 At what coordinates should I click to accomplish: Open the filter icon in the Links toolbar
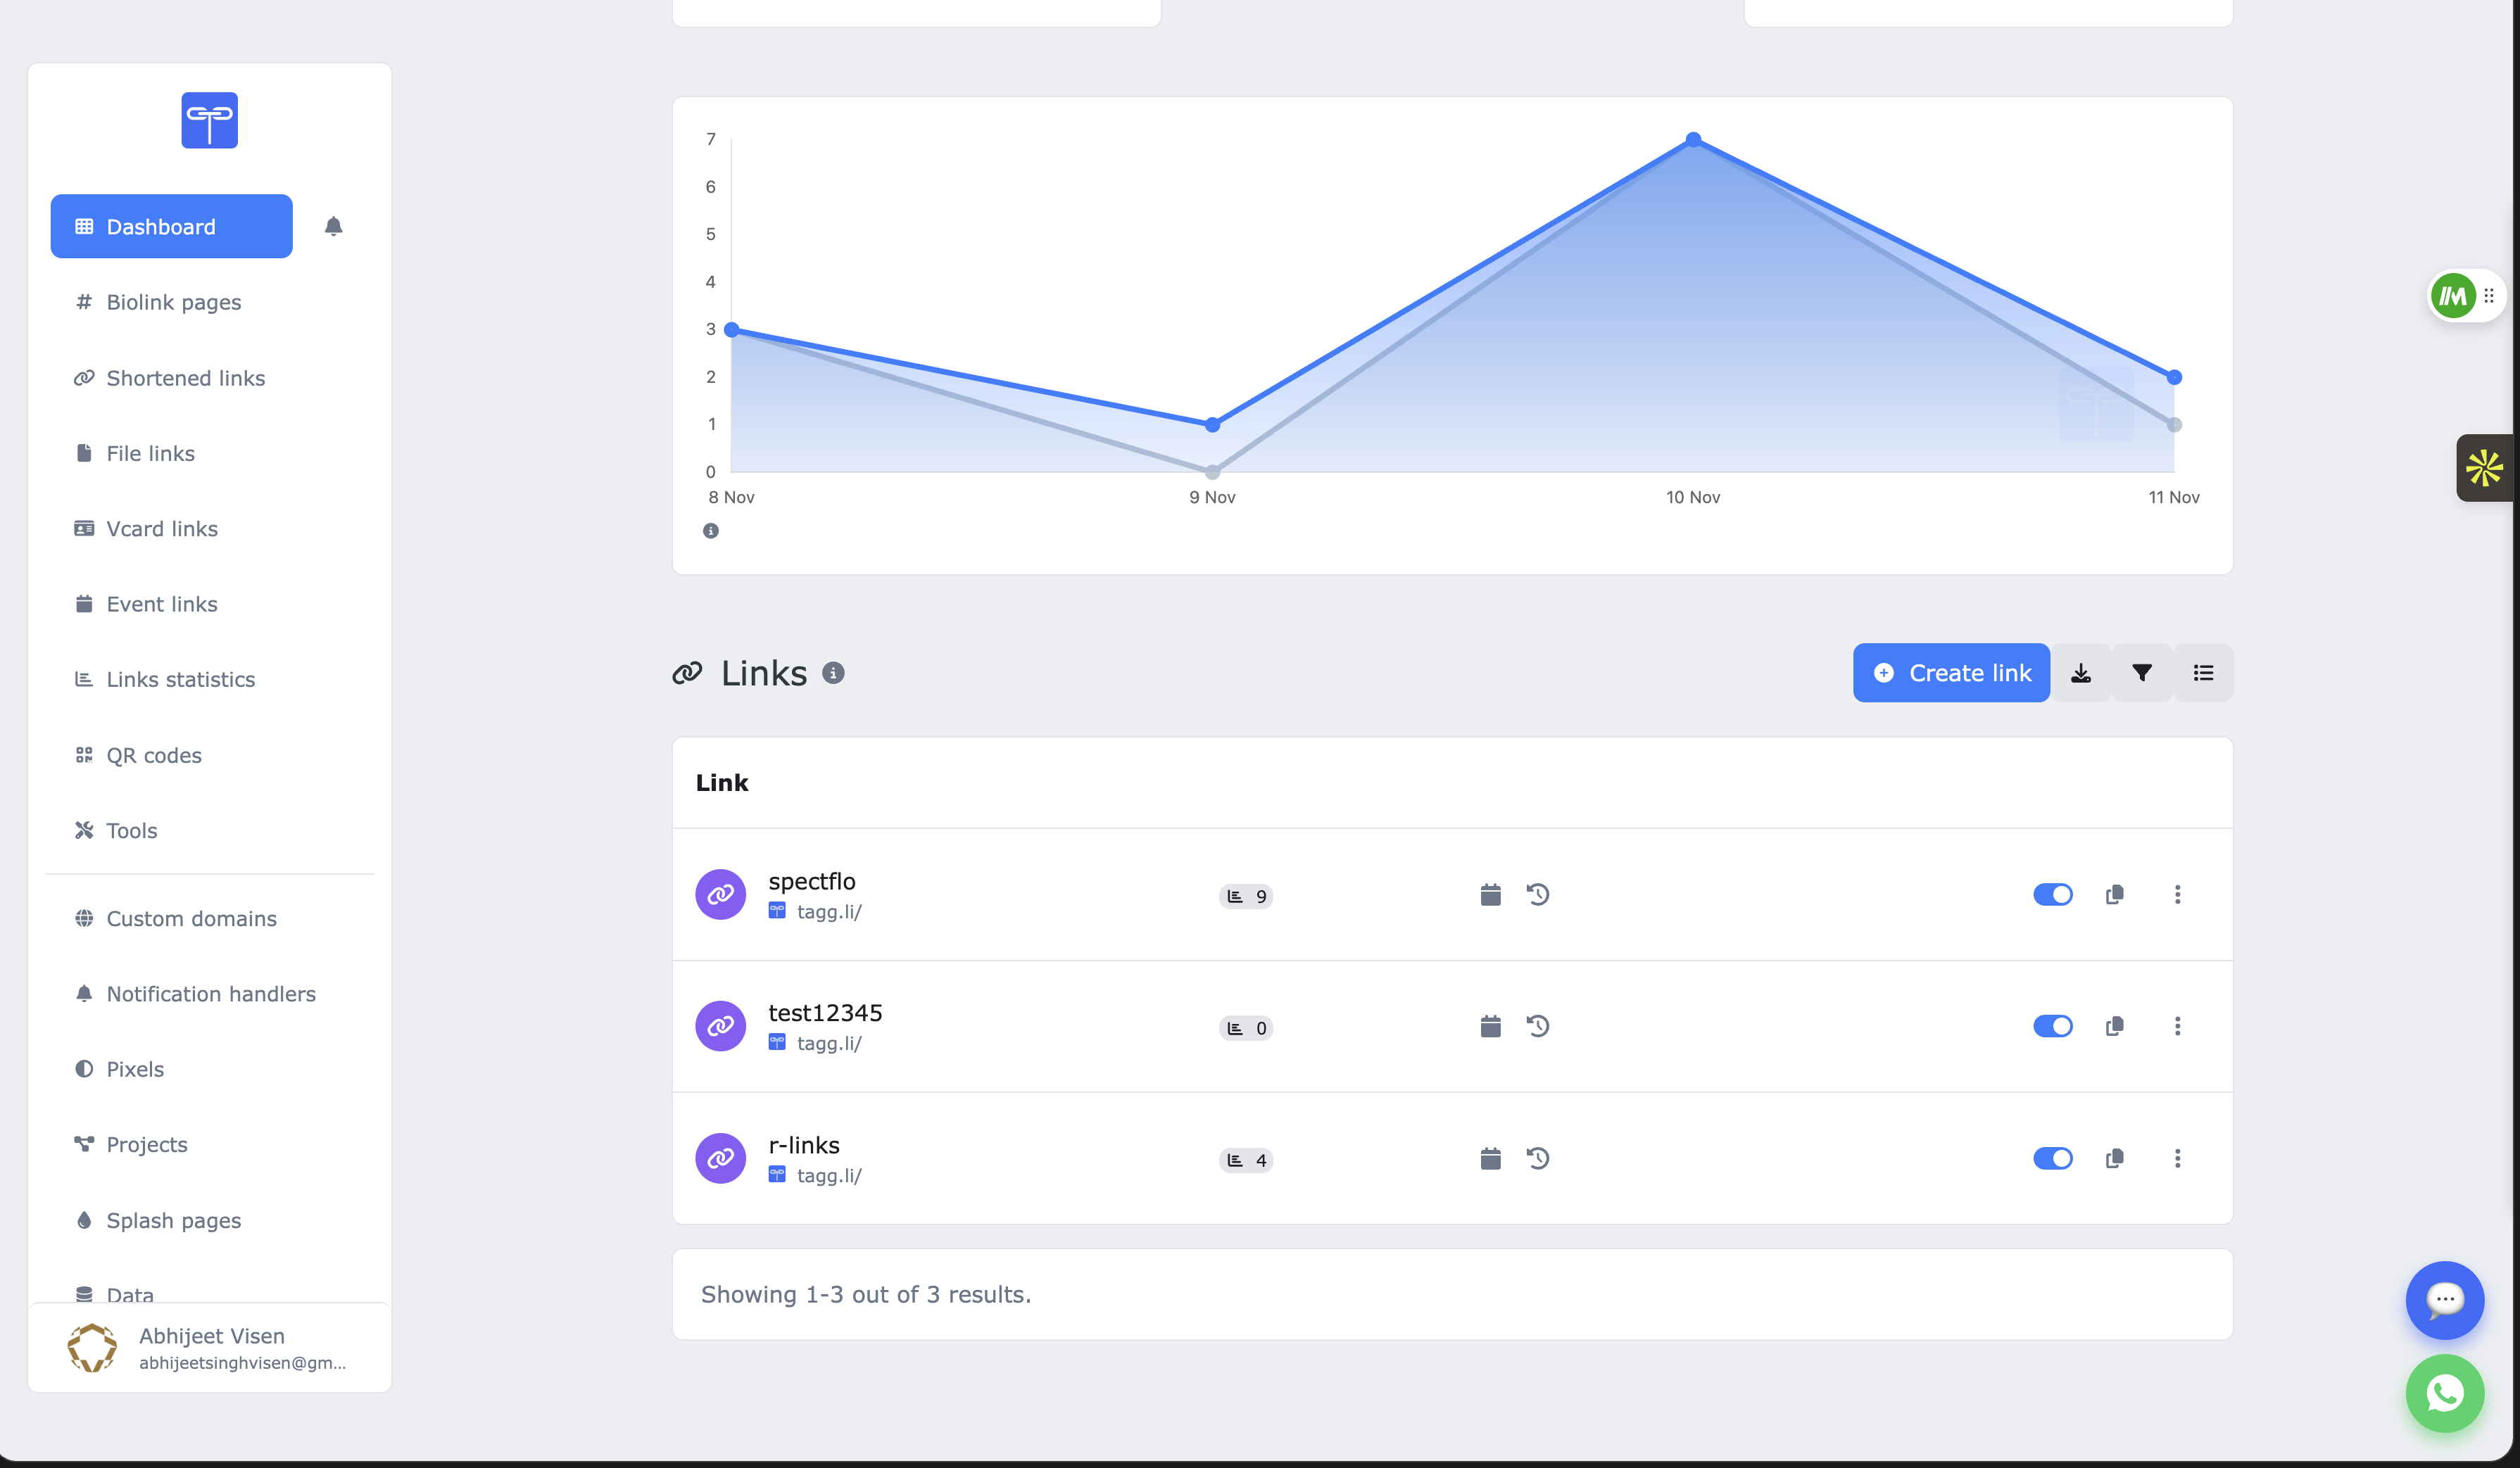pyautogui.click(x=2142, y=673)
